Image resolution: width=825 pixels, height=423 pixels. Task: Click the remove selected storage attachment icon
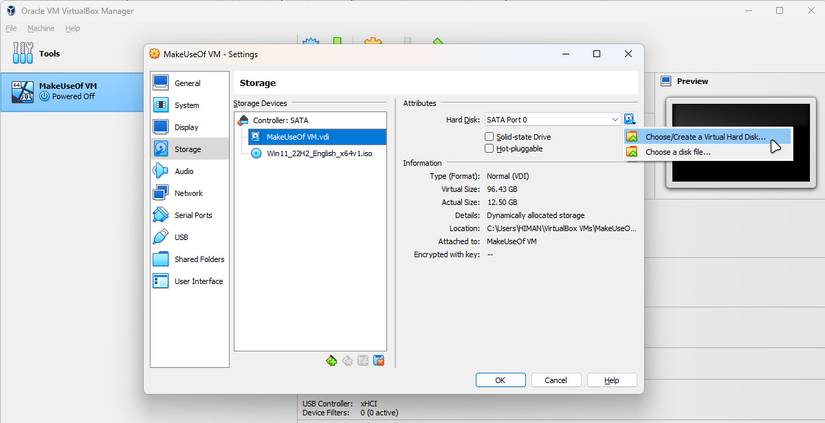pyautogui.click(x=378, y=360)
